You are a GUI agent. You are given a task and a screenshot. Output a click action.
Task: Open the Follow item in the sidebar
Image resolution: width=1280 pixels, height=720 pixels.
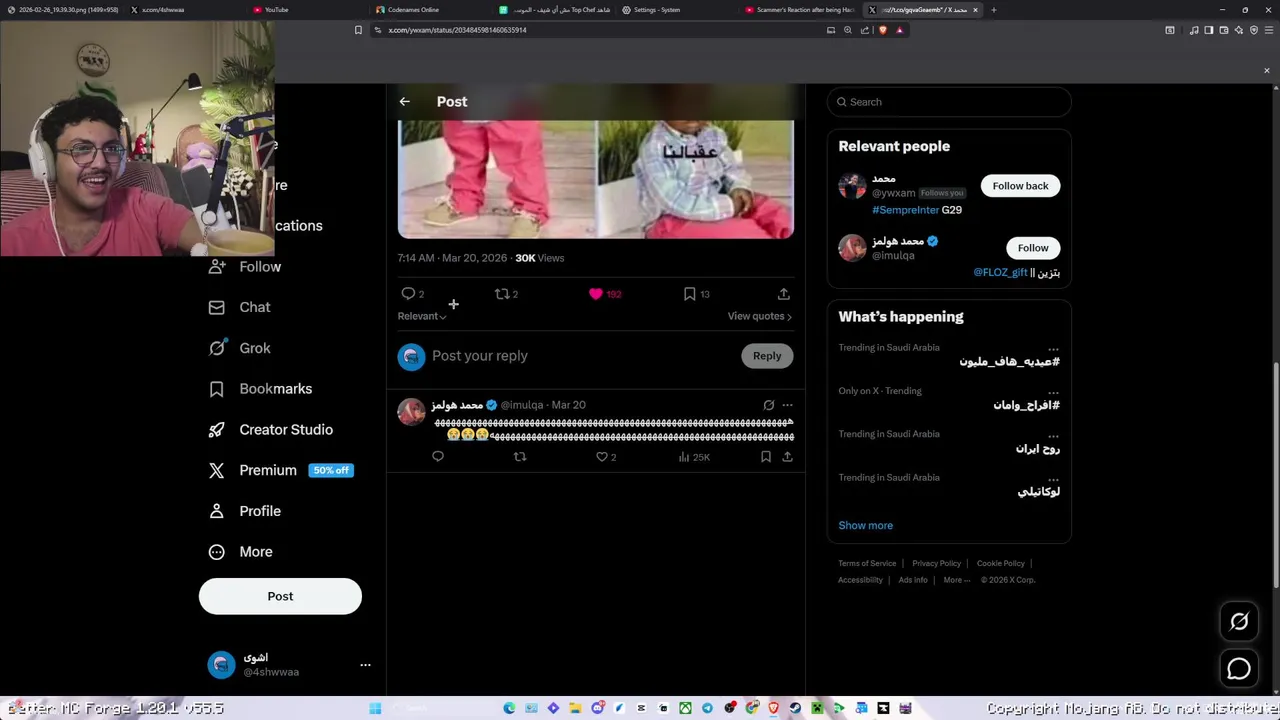(245, 267)
